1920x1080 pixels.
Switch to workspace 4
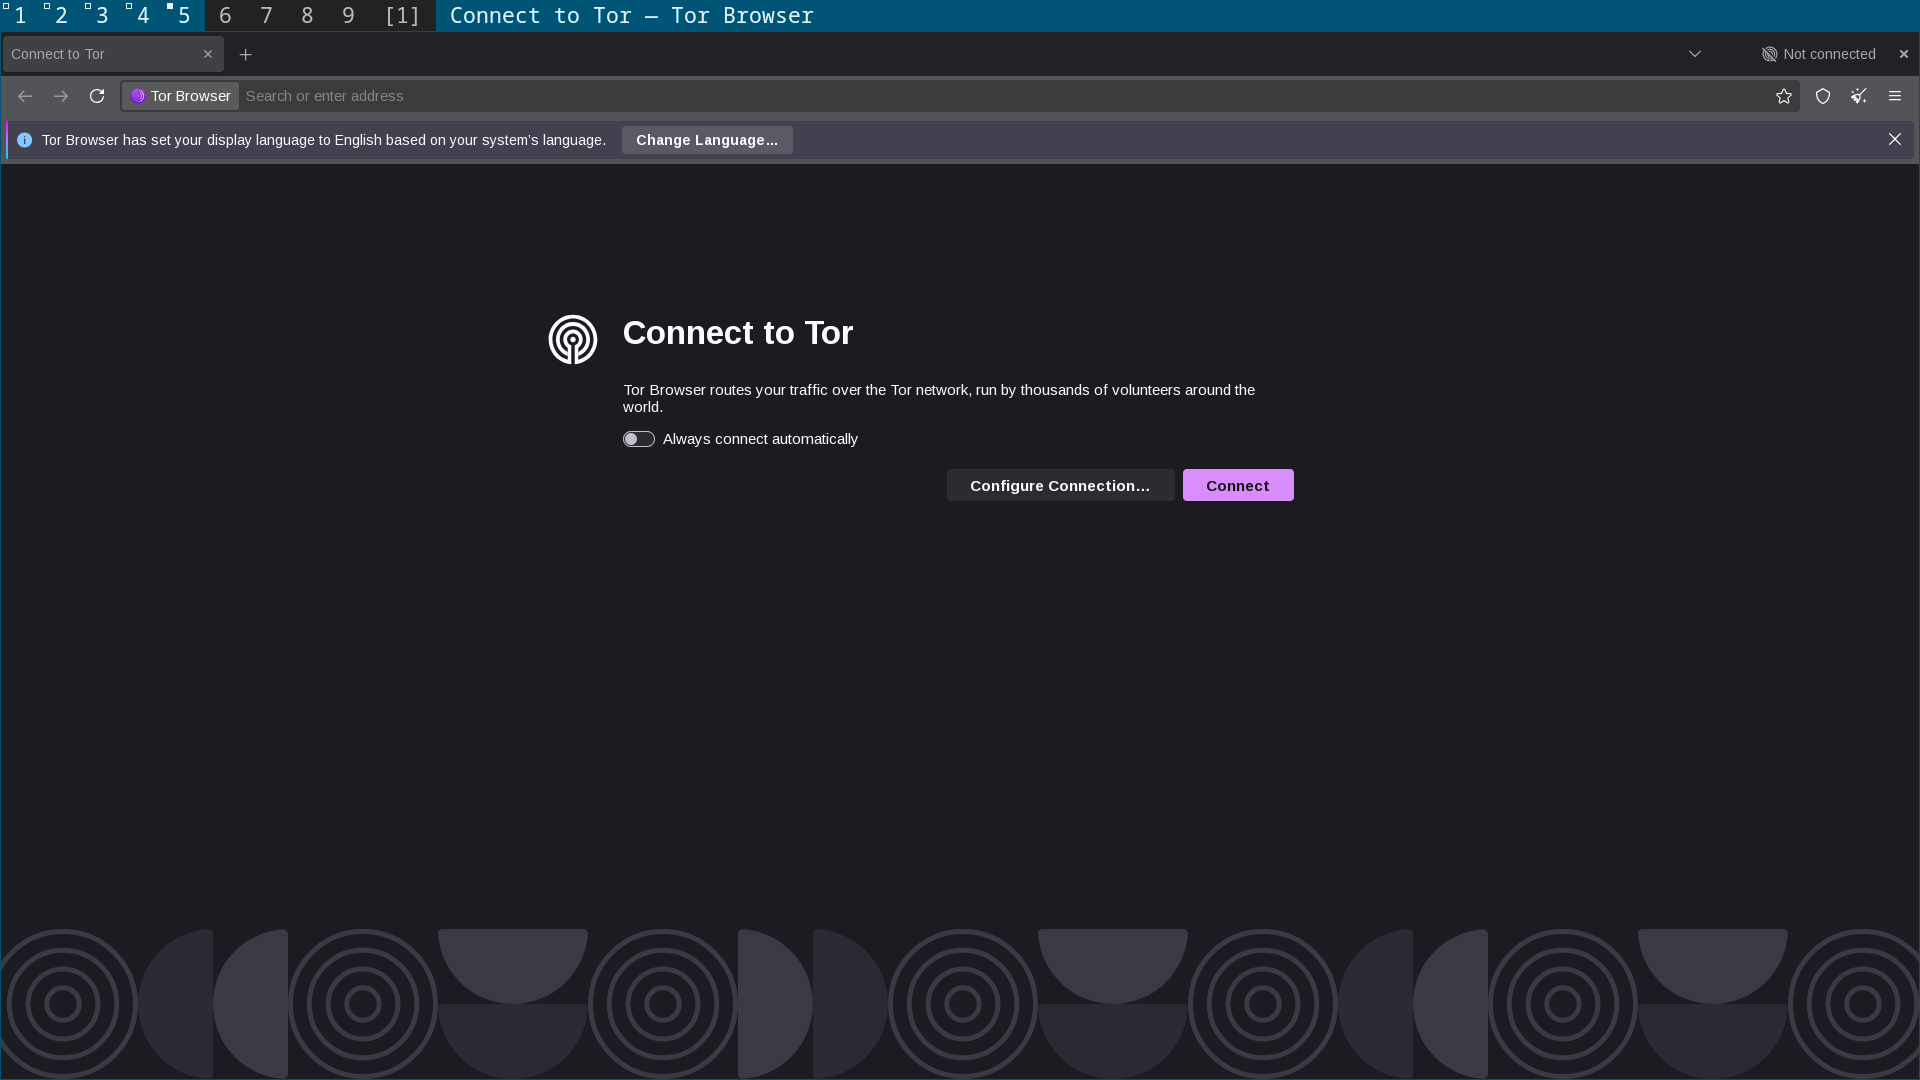[143, 16]
